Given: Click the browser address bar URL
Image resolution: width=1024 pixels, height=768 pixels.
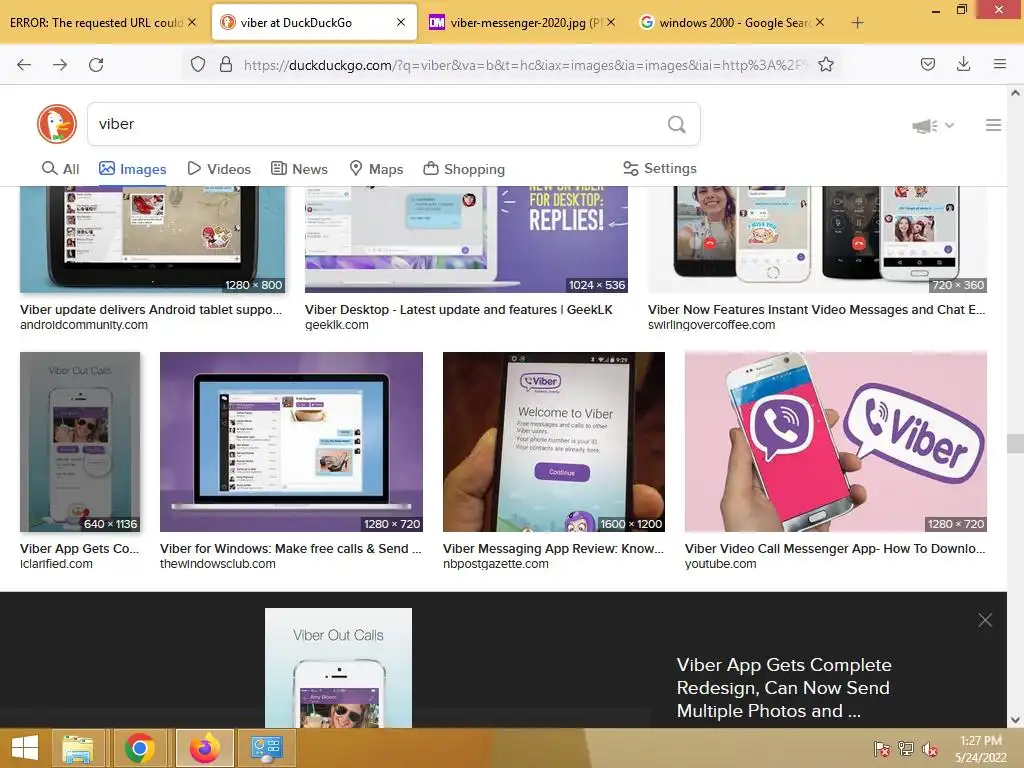Looking at the screenshot, I should pyautogui.click(x=525, y=65).
